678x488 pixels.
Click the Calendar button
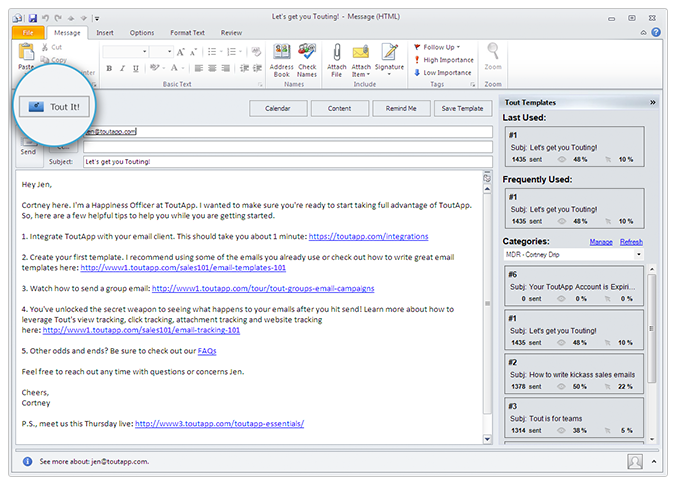click(278, 108)
